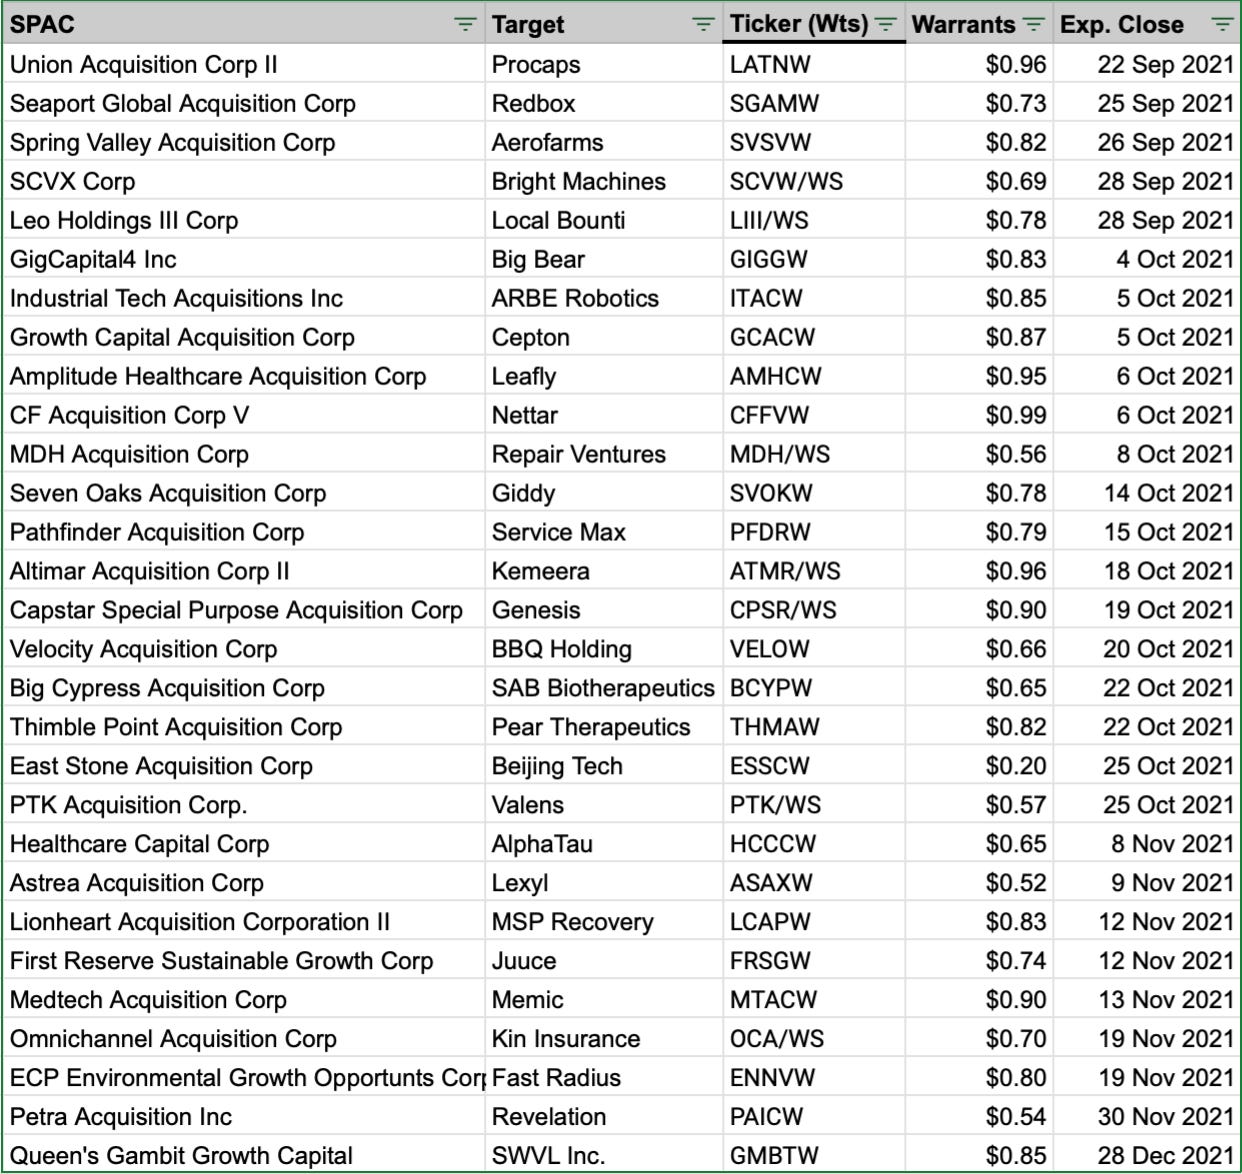1242x1174 pixels.
Task: Open the Ticker (Wts) column filter
Action: pyautogui.click(x=886, y=25)
